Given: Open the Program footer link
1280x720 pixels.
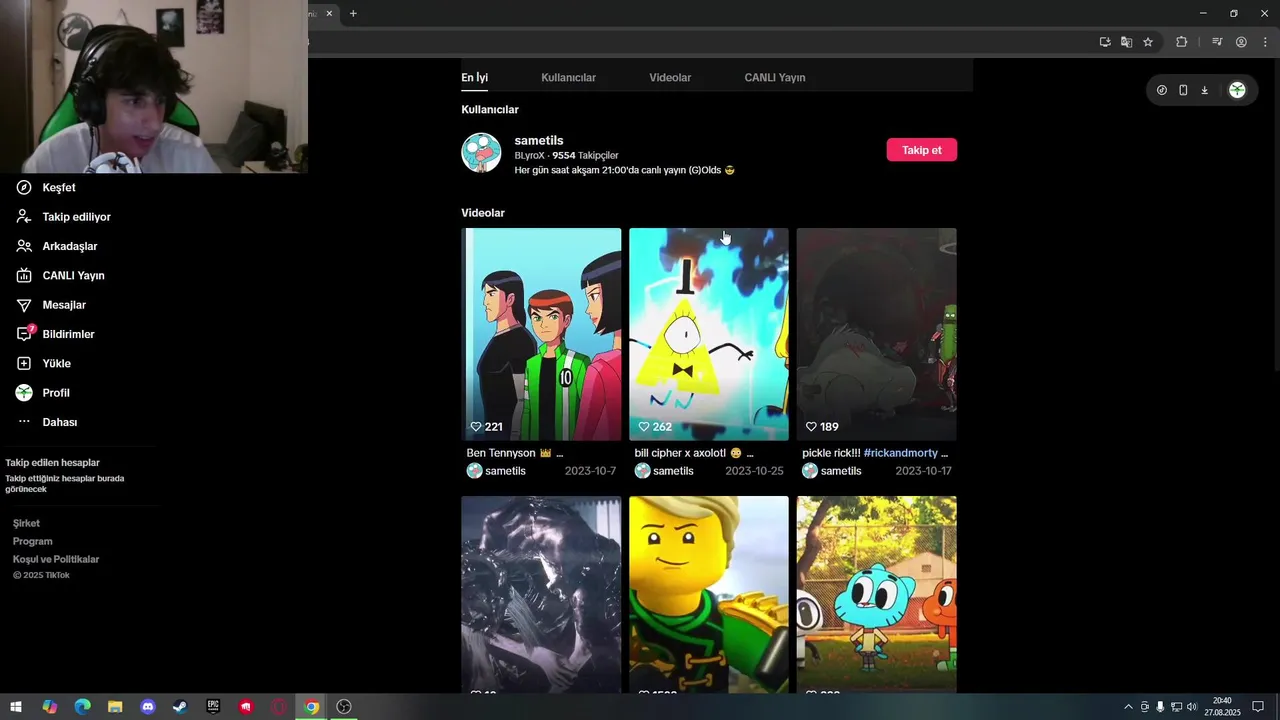Looking at the screenshot, I should click(33, 541).
